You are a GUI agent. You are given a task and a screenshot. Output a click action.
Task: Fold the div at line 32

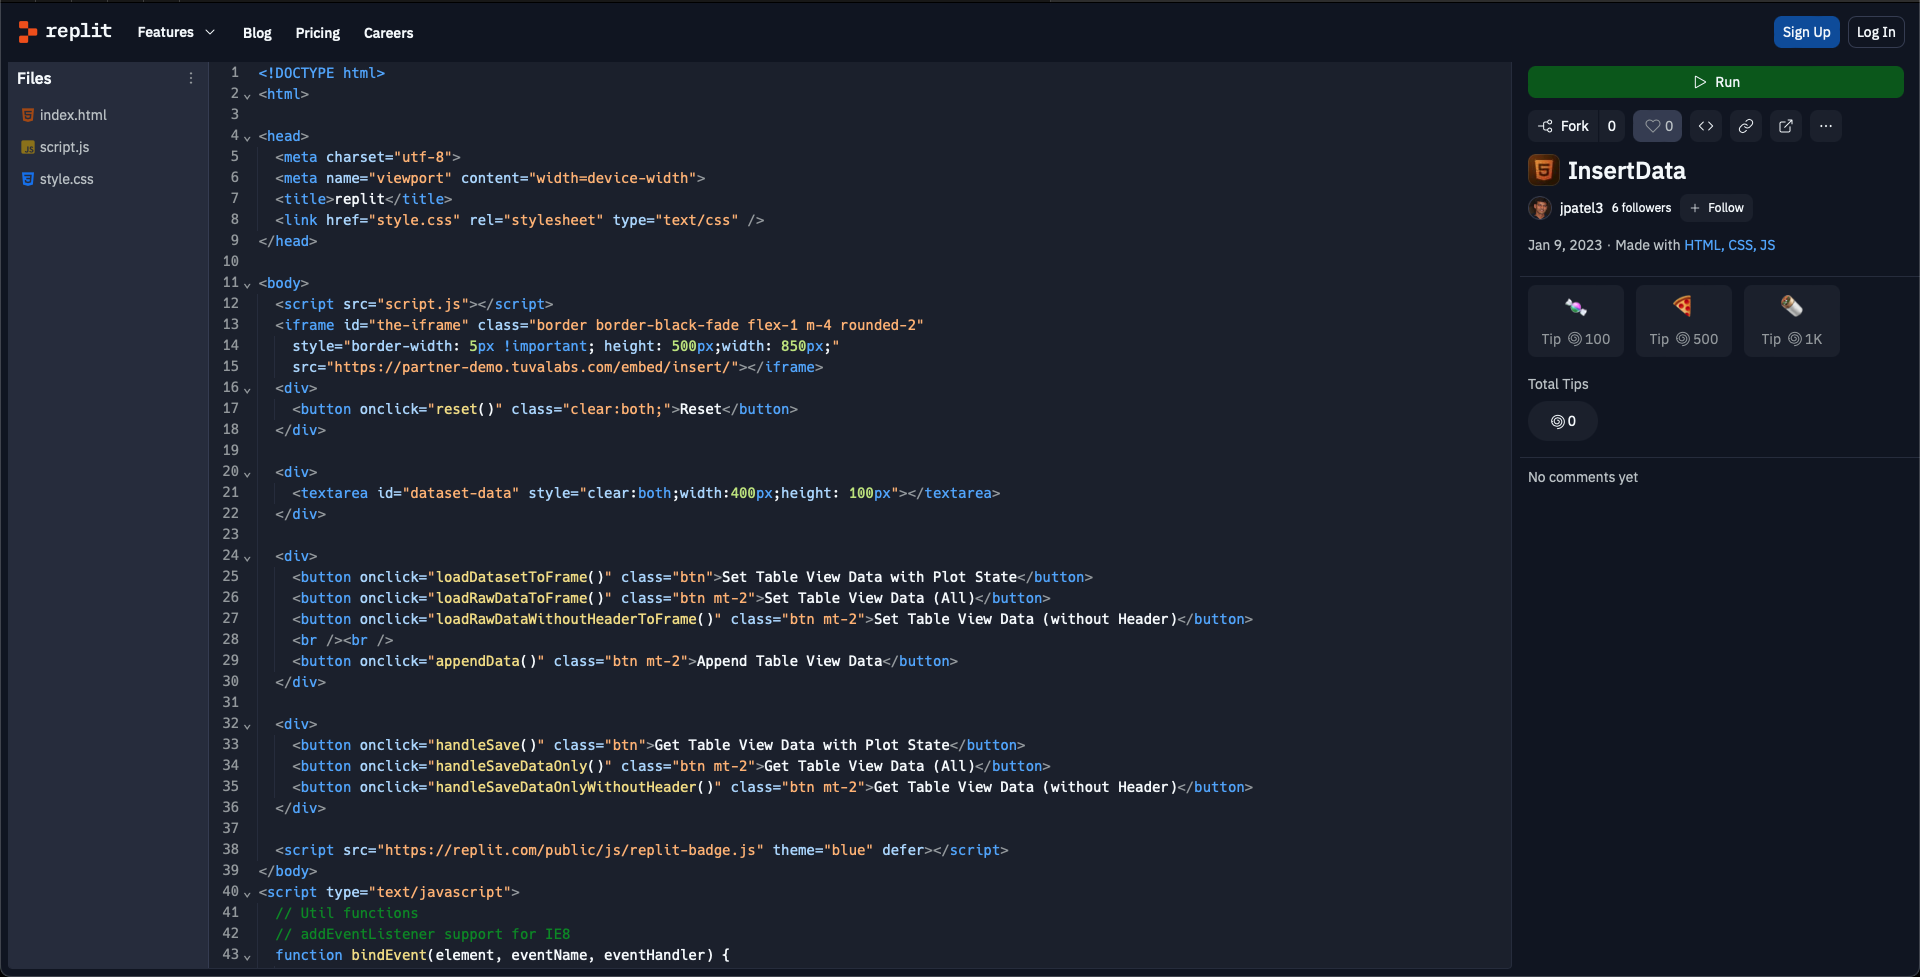click(247, 726)
